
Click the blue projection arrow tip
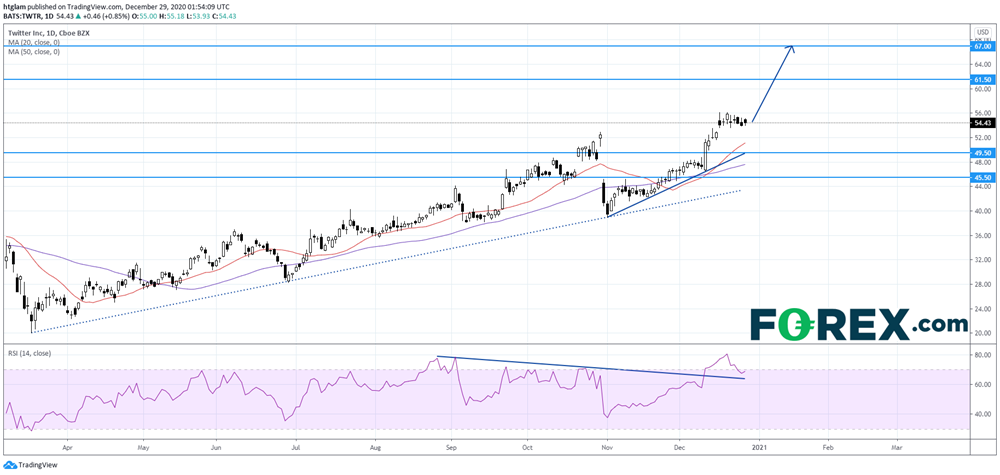793,48
